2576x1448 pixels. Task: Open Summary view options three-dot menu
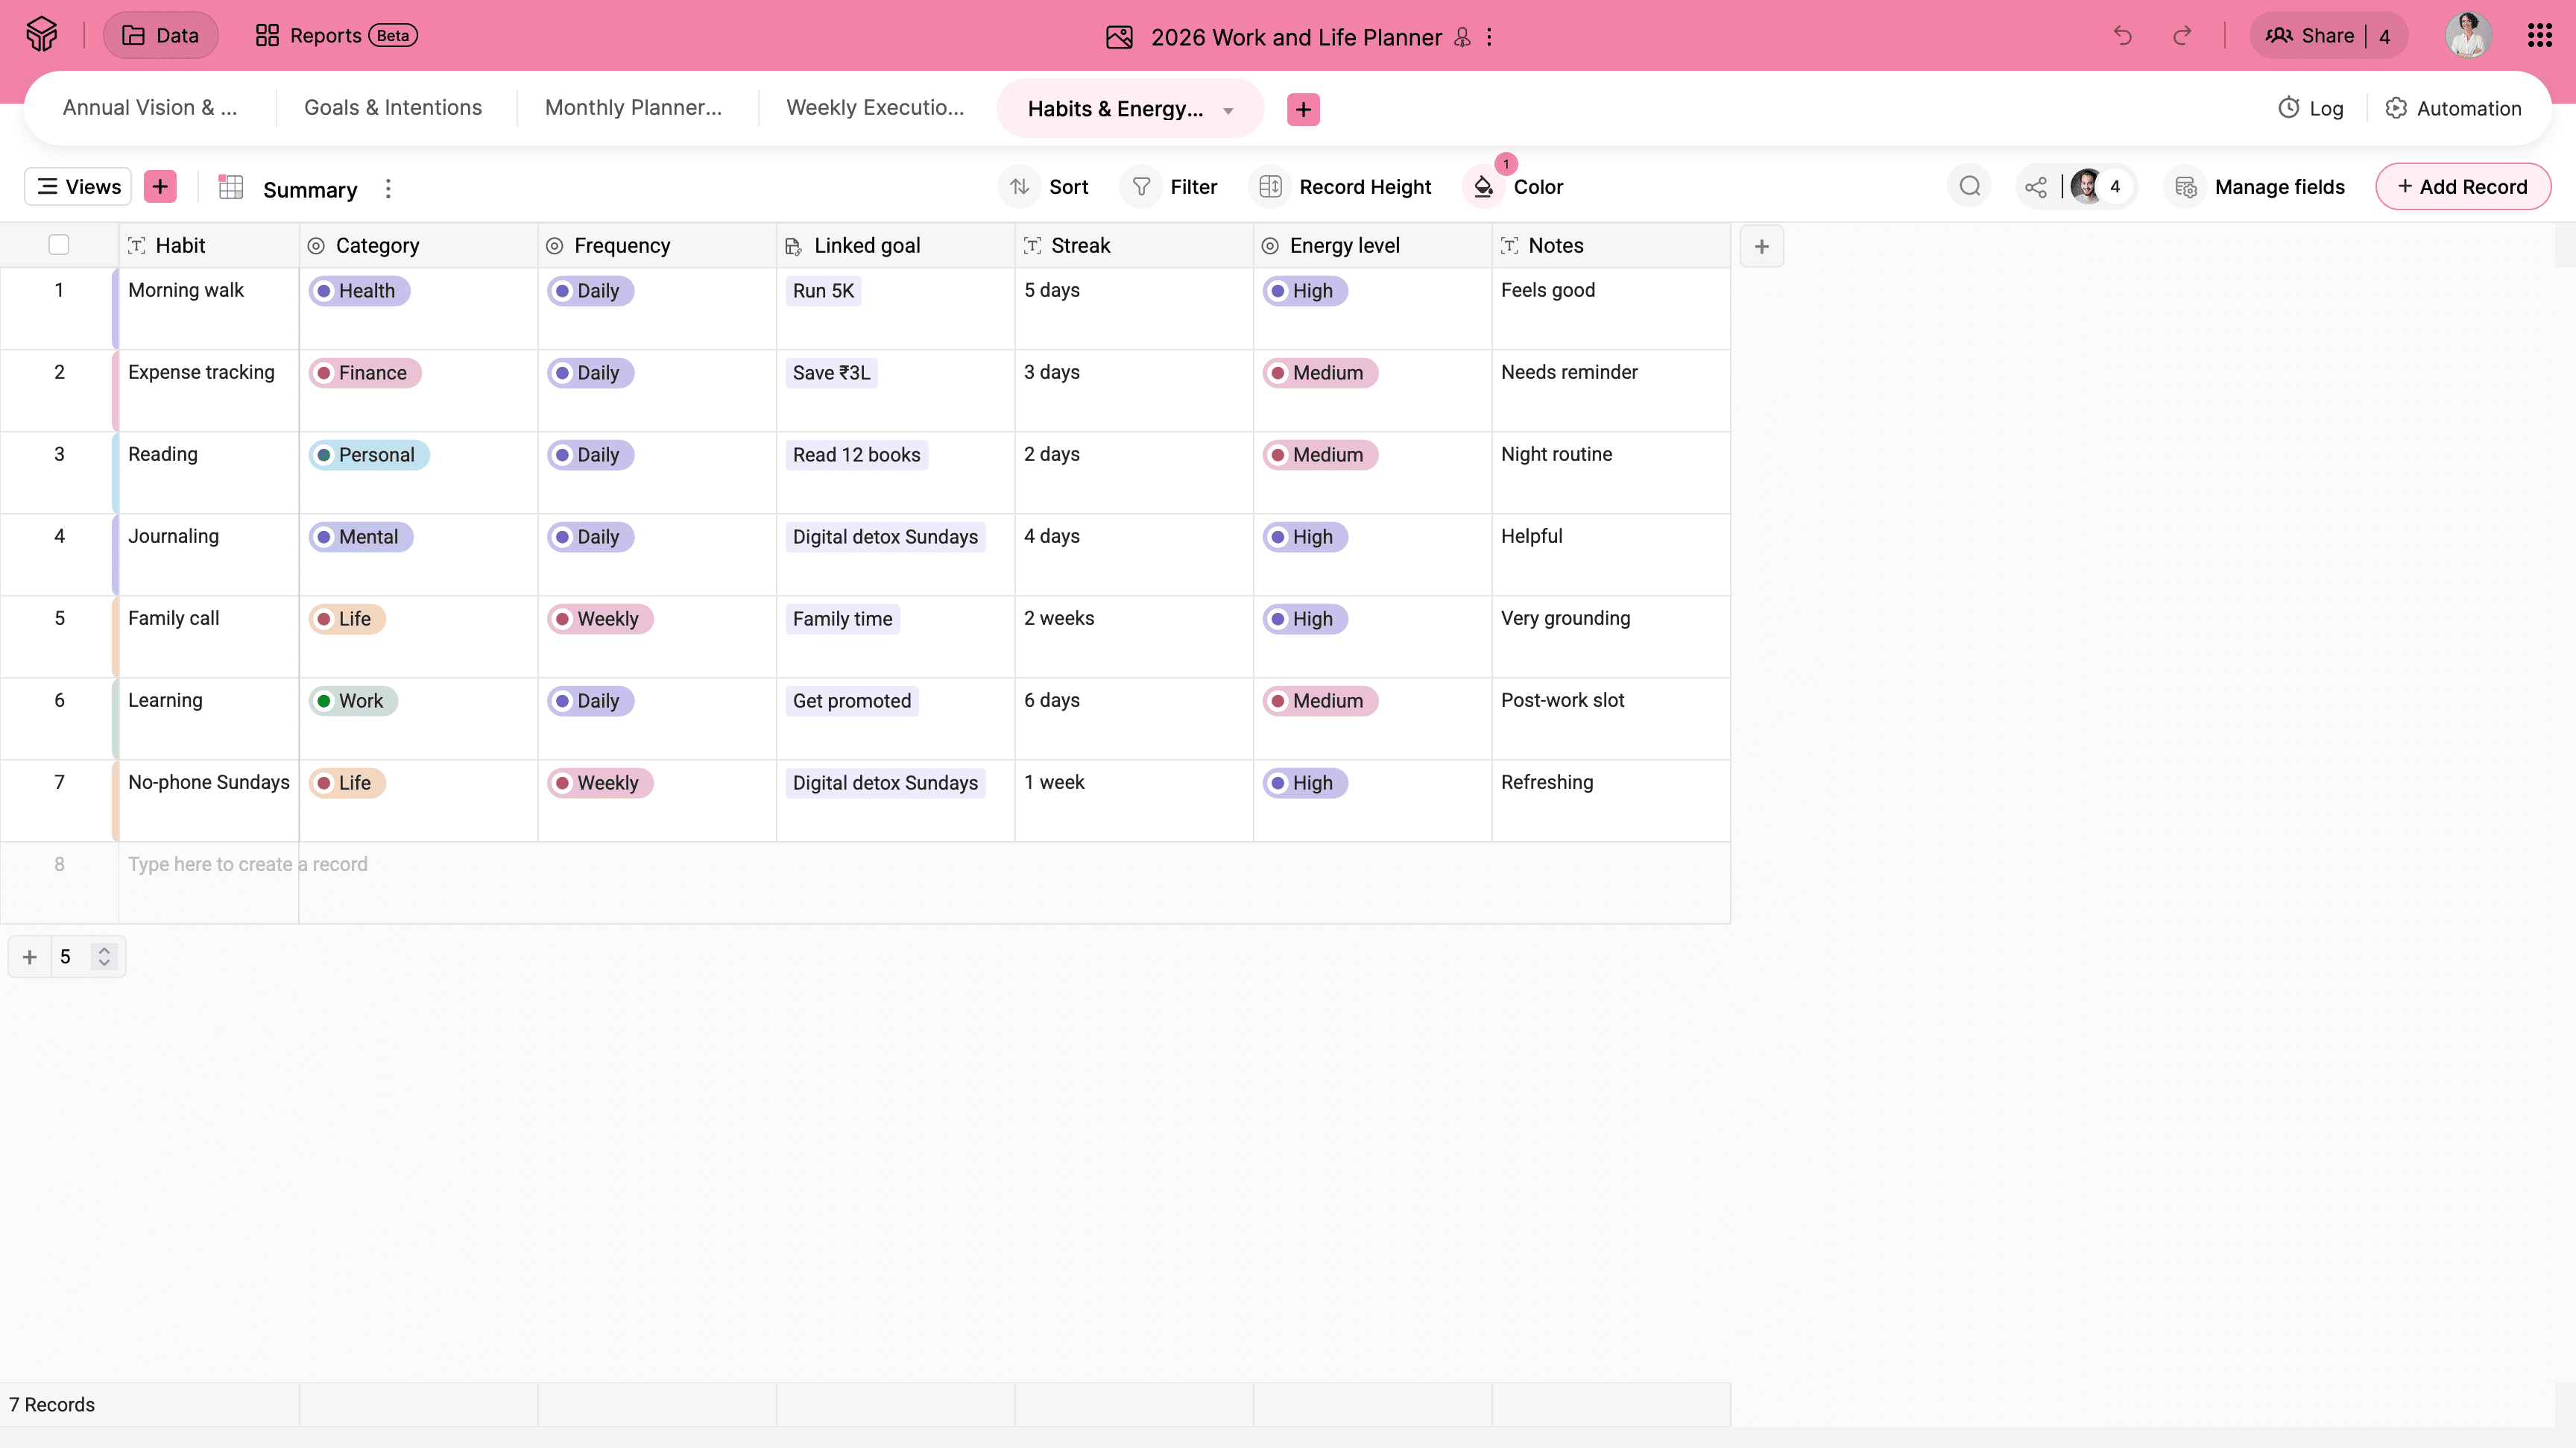pos(388,189)
